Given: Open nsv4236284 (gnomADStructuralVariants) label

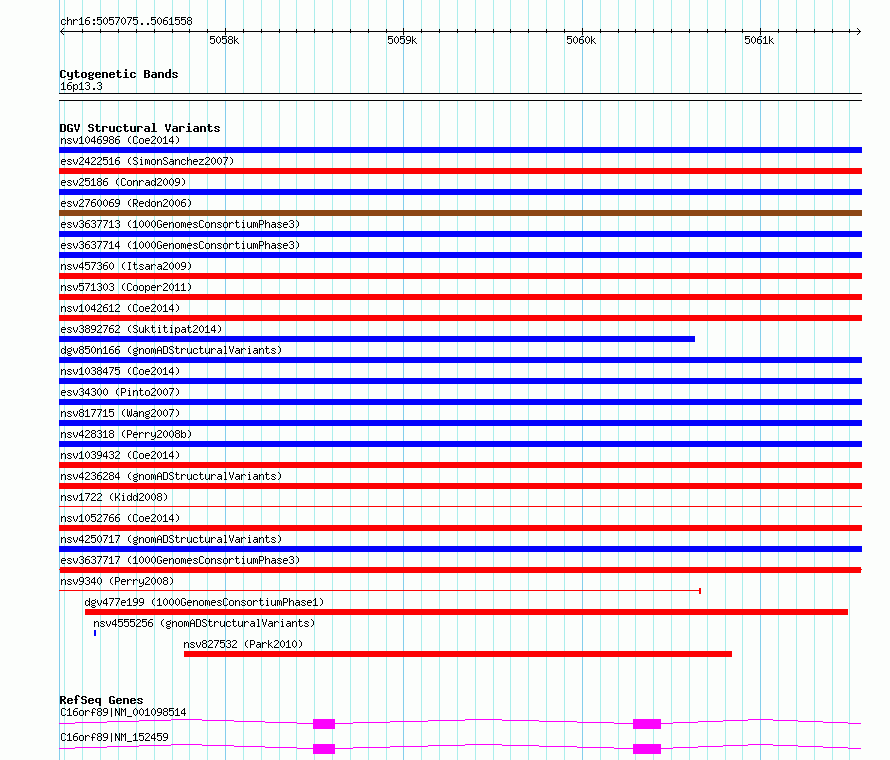Looking at the screenshot, I should [171, 476].
